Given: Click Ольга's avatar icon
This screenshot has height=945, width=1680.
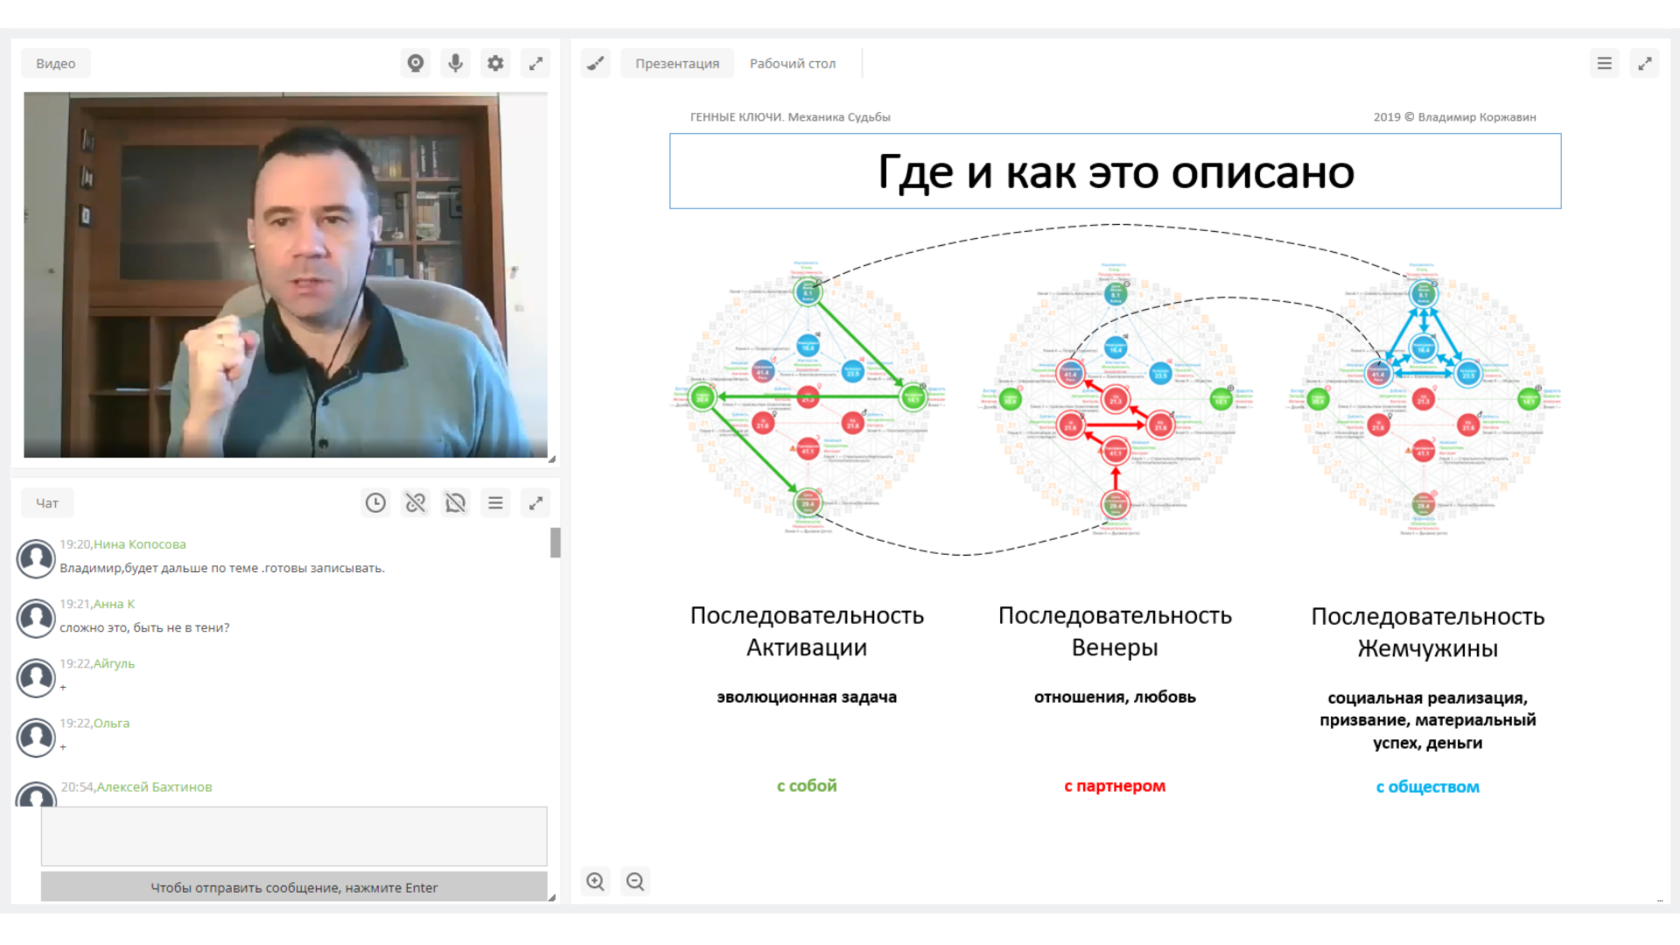Looking at the screenshot, I should pos(36,738).
